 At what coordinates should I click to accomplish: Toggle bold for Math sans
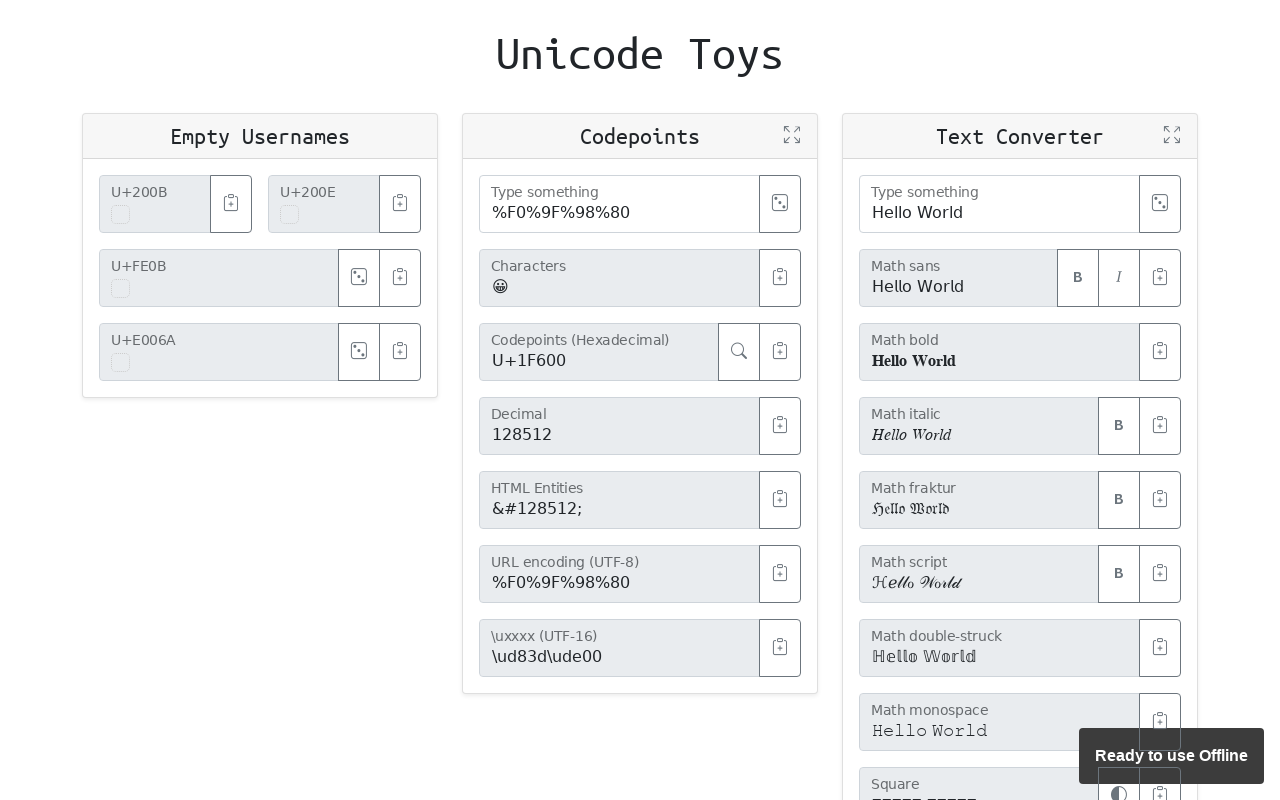[1078, 278]
